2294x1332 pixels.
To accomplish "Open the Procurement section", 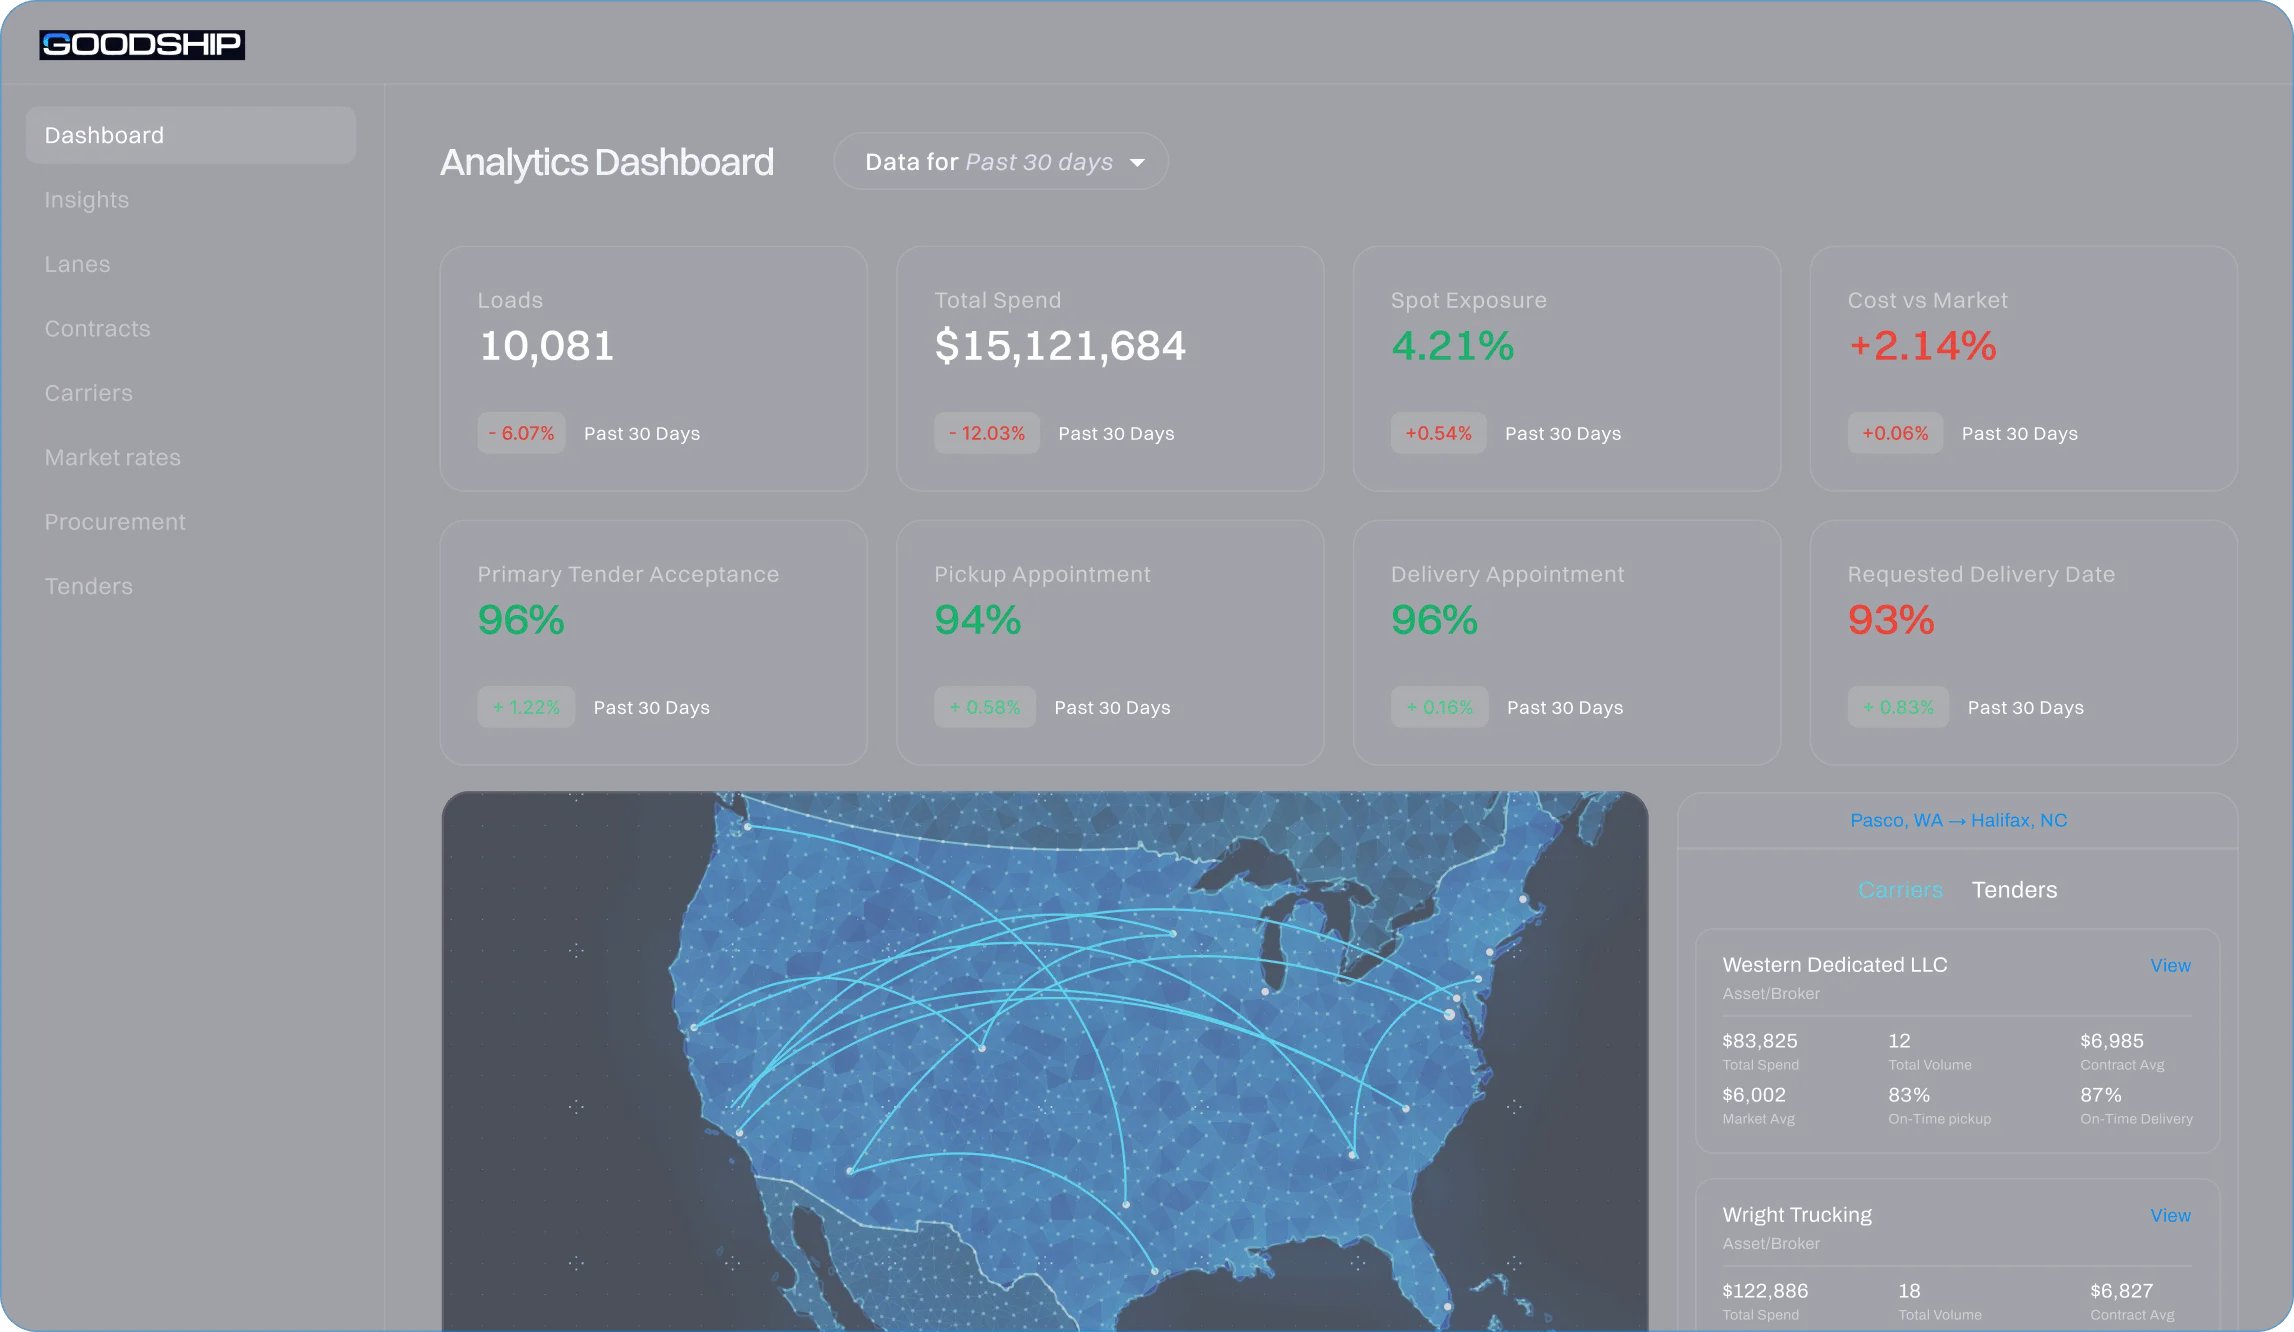I will pyautogui.click(x=115, y=522).
